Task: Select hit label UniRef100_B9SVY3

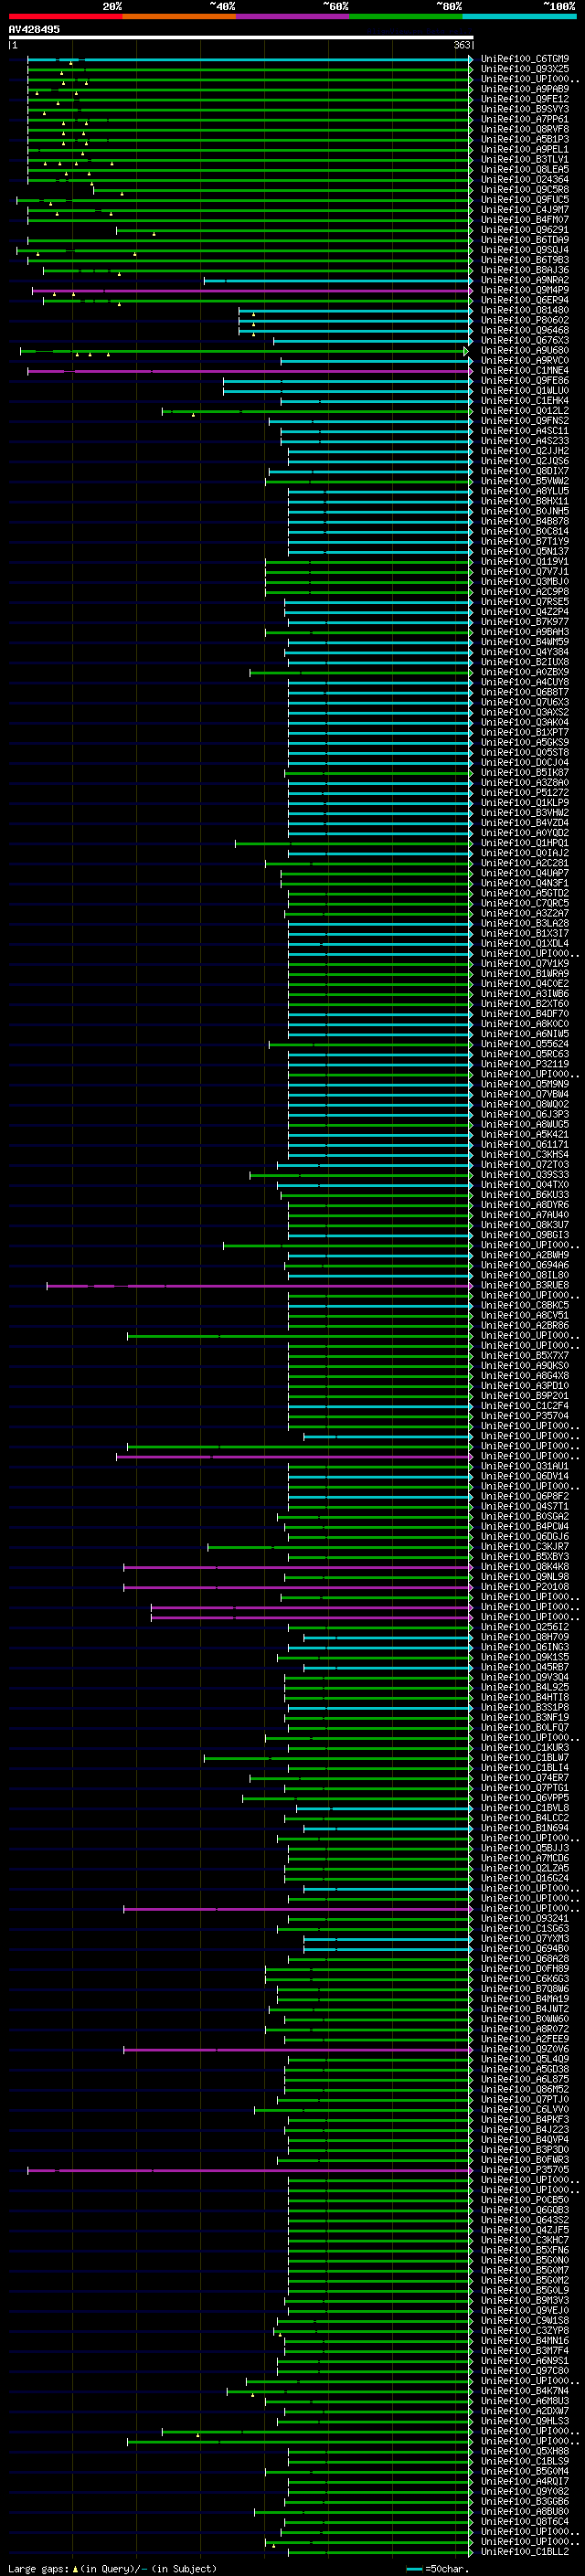Action: pyautogui.click(x=524, y=109)
